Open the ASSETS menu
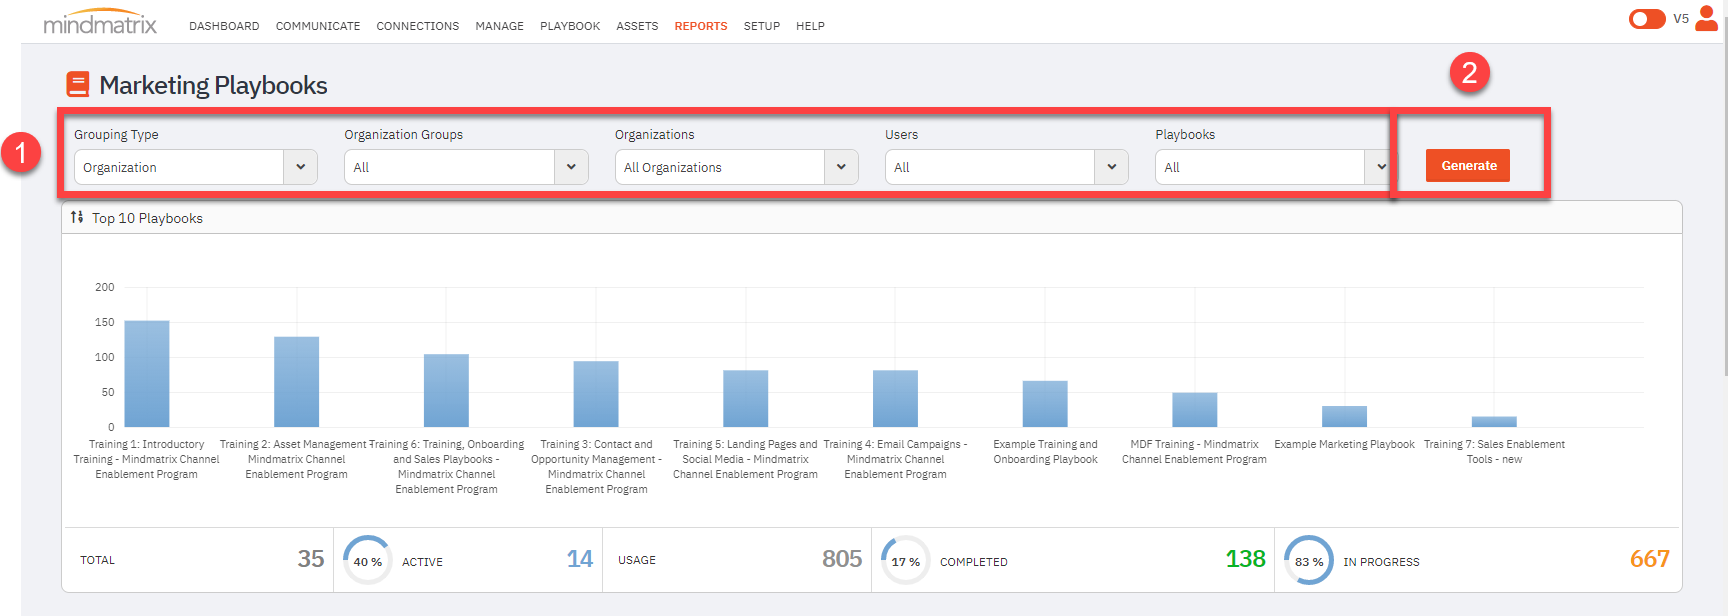Screen dimensions: 1728x616 [637, 26]
